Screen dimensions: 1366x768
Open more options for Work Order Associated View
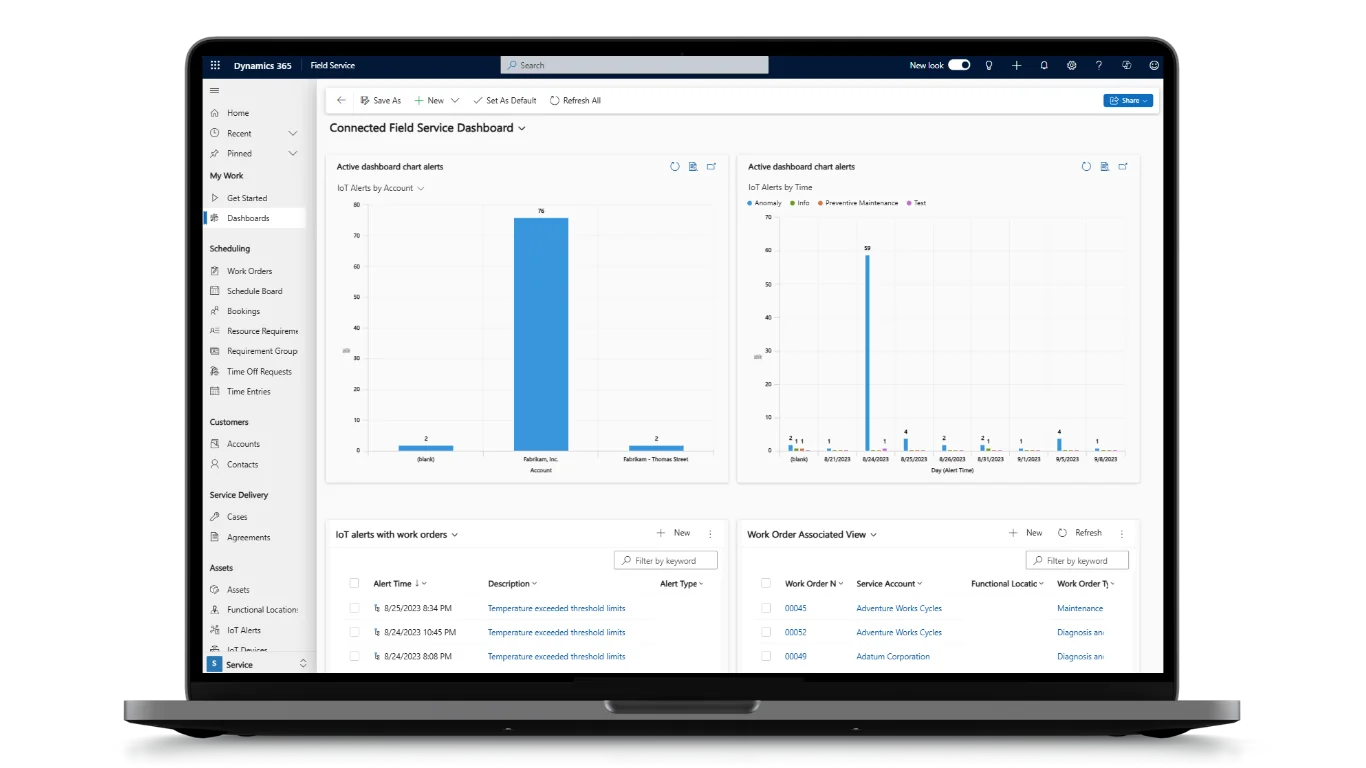tap(1122, 534)
